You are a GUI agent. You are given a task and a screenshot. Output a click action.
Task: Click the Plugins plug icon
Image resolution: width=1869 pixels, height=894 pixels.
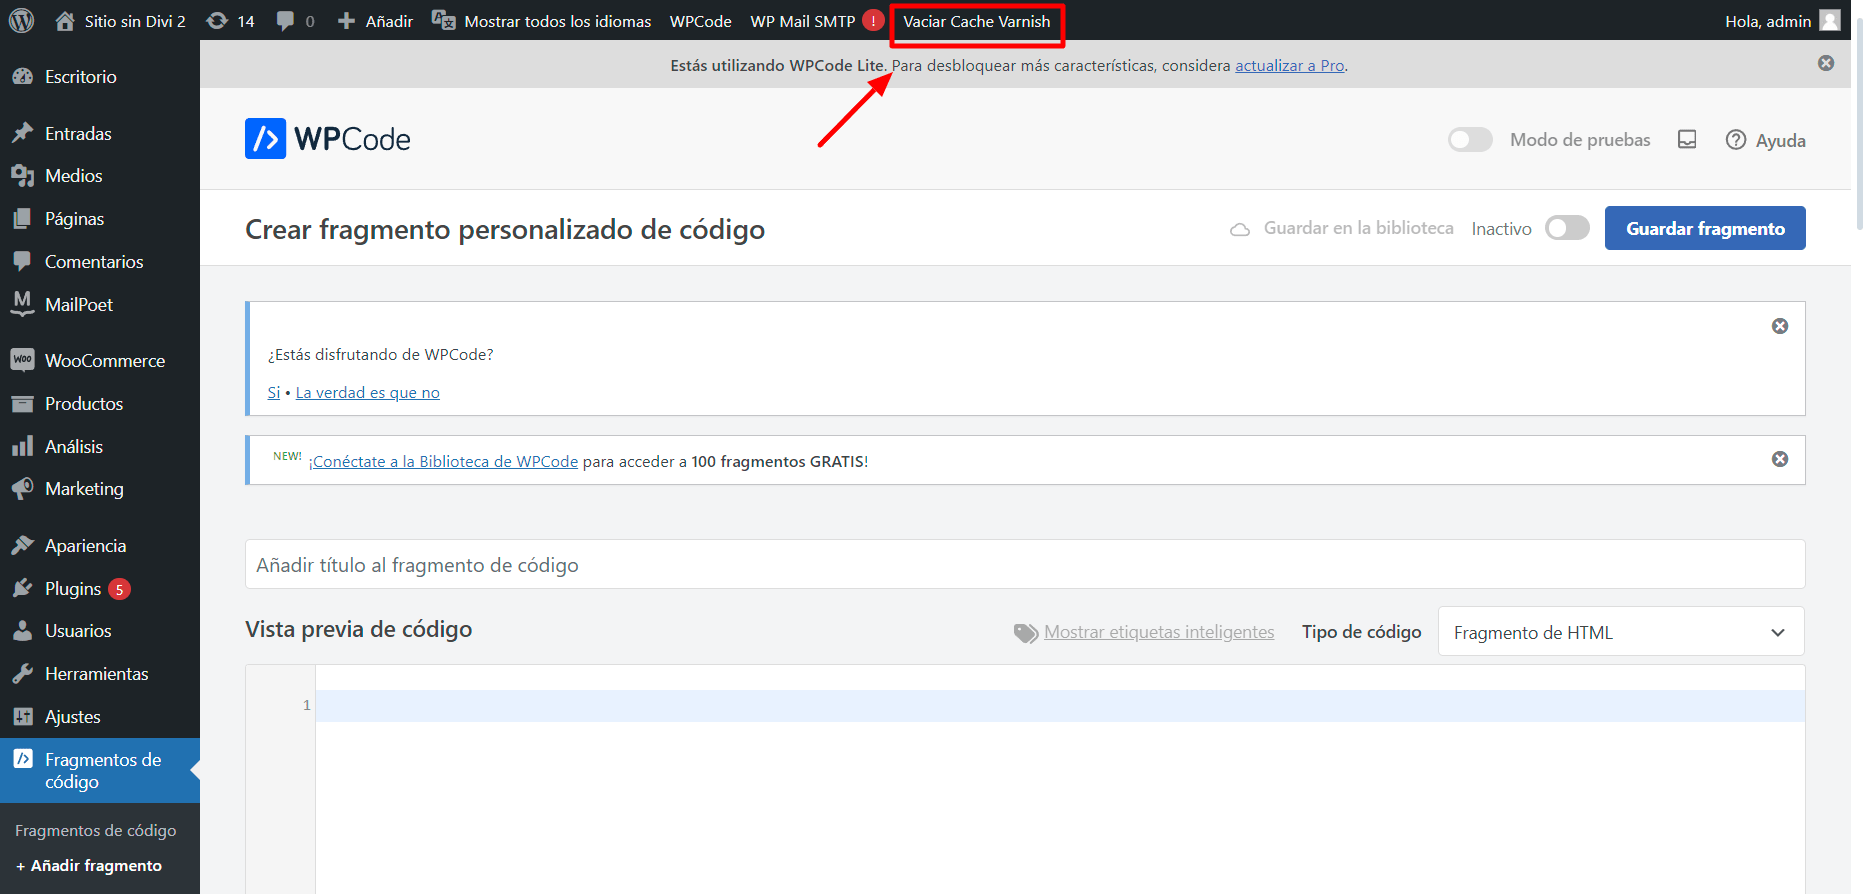click(23, 588)
